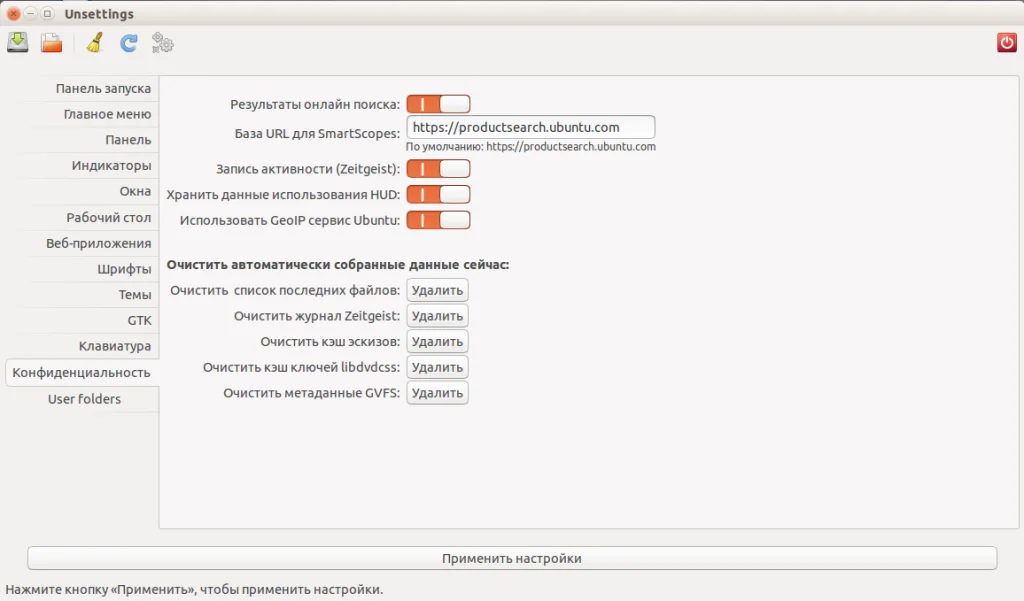
Task: Toggle the online search results switch
Action: [x=438, y=104]
